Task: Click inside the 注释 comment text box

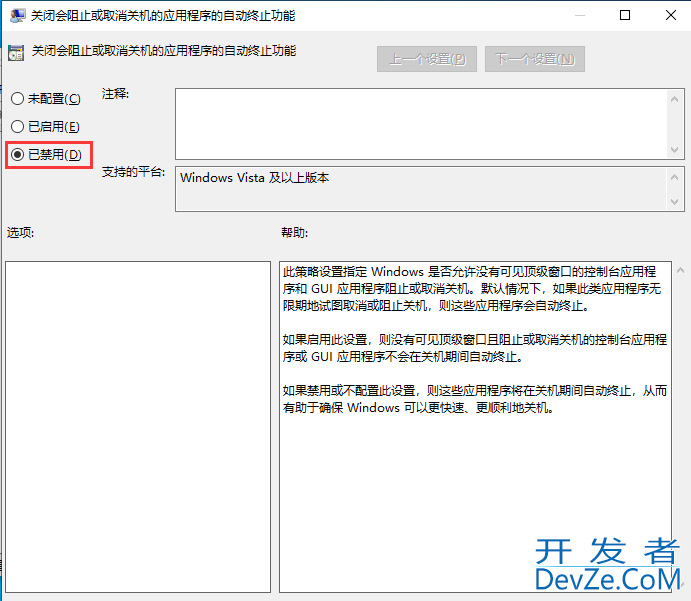Action: click(421, 124)
